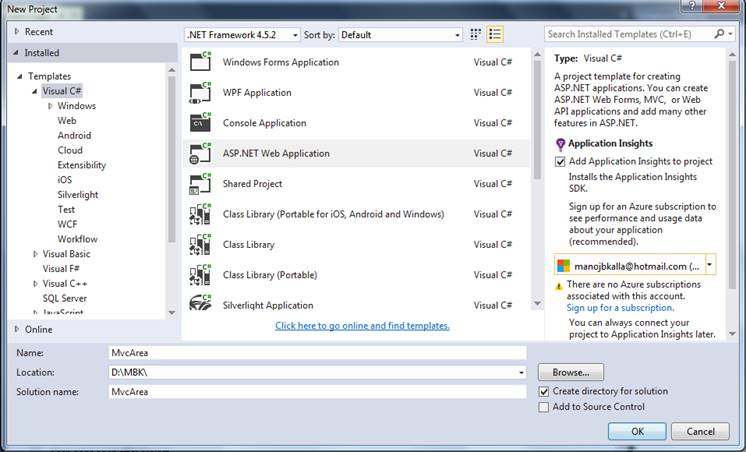Click the project Name text field

click(316, 353)
